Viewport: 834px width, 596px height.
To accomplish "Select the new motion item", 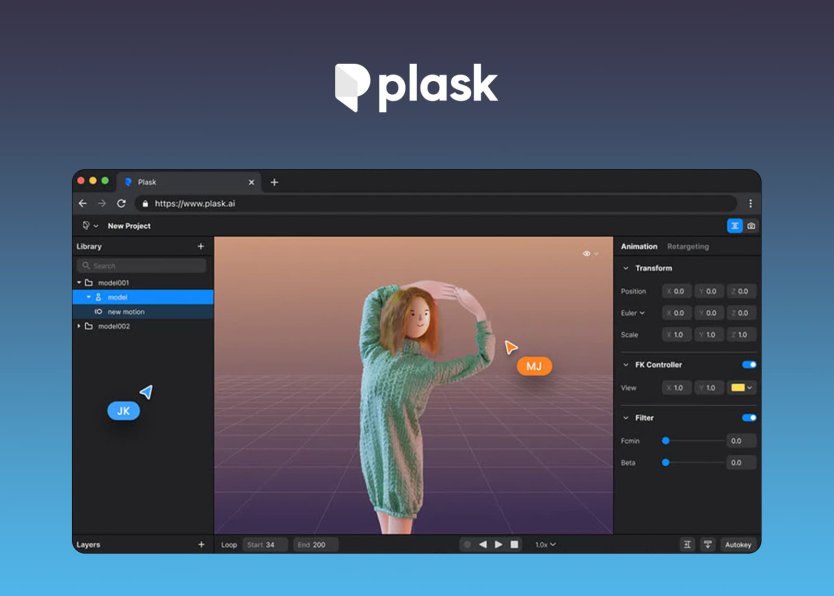I will pos(126,312).
